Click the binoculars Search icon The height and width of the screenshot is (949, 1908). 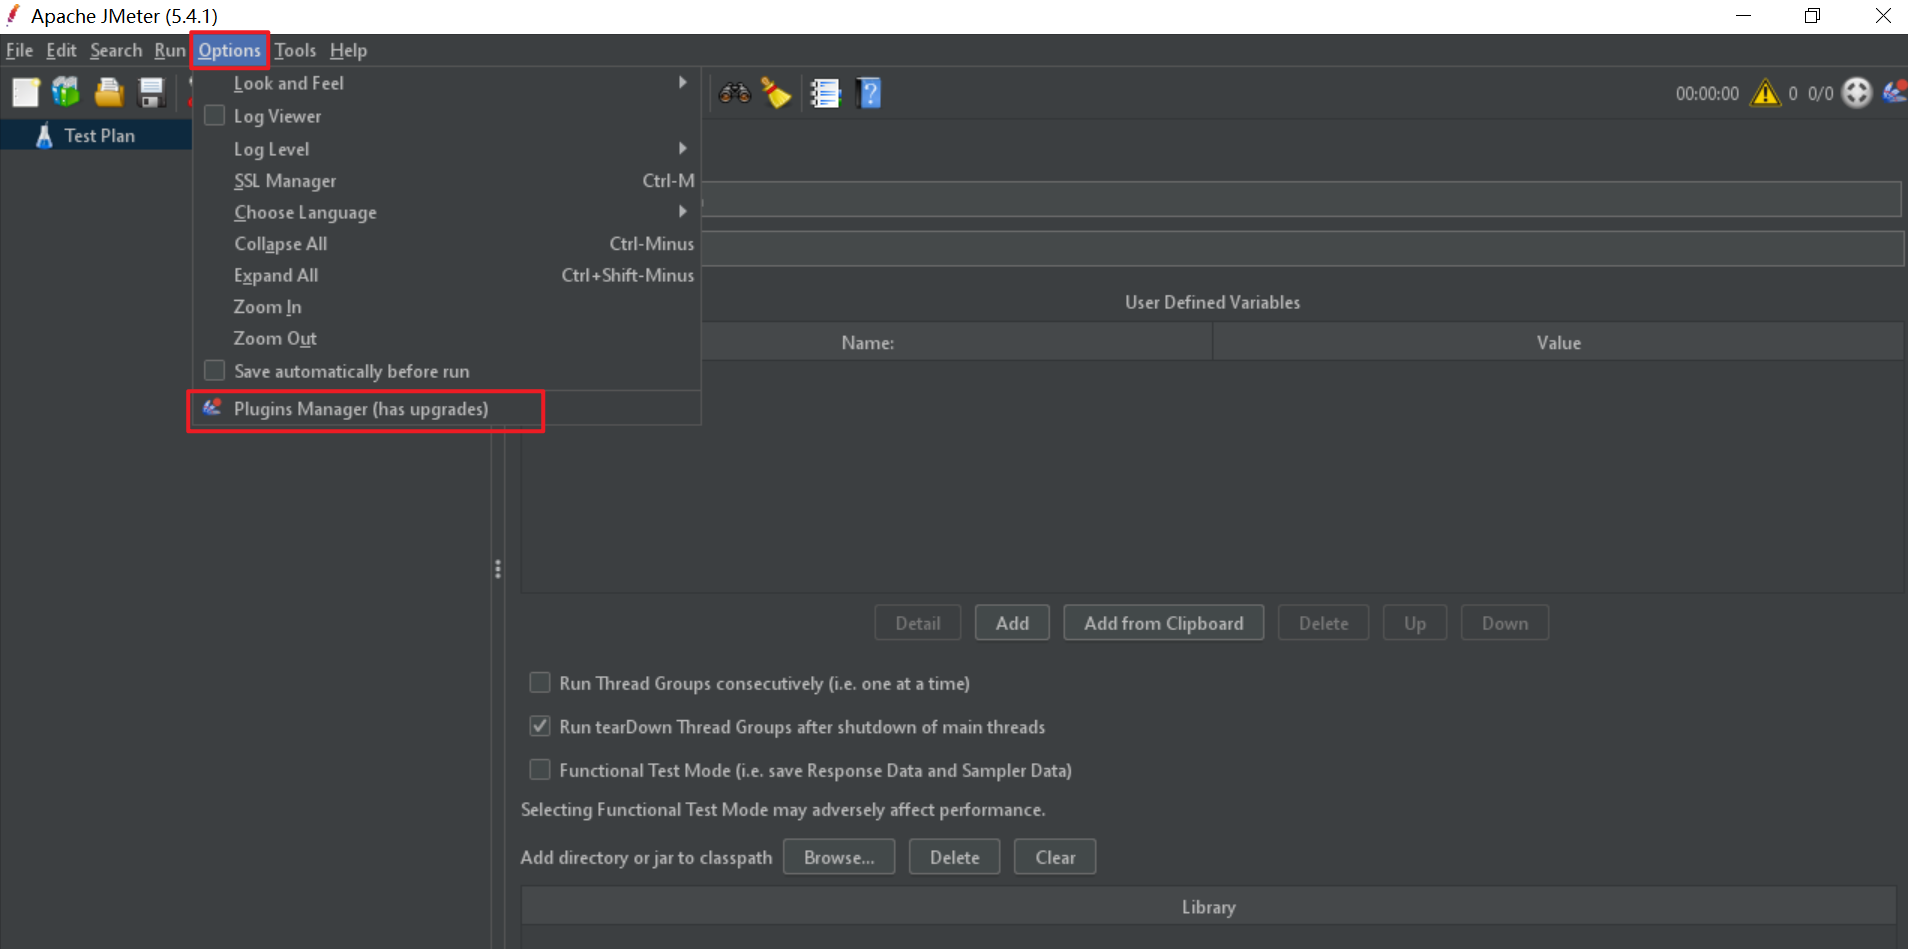tap(735, 93)
